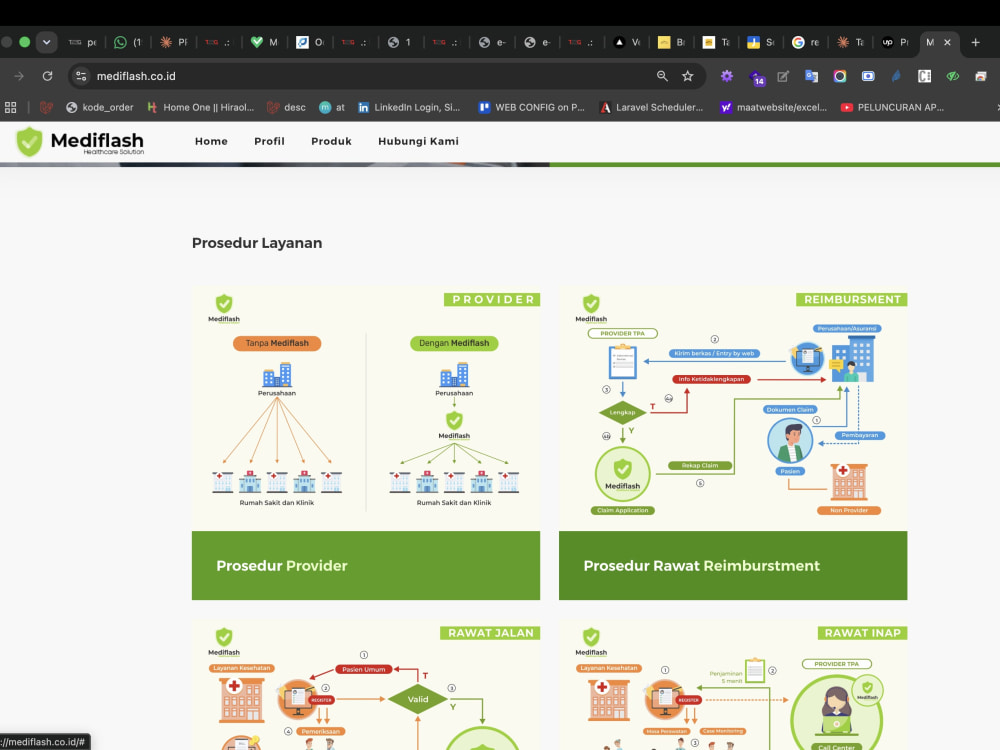Image resolution: width=1000 pixels, height=750 pixels.
Task: Open the REIMBURSMENT diagram thumbnail
Action: [x=733, y=409]
